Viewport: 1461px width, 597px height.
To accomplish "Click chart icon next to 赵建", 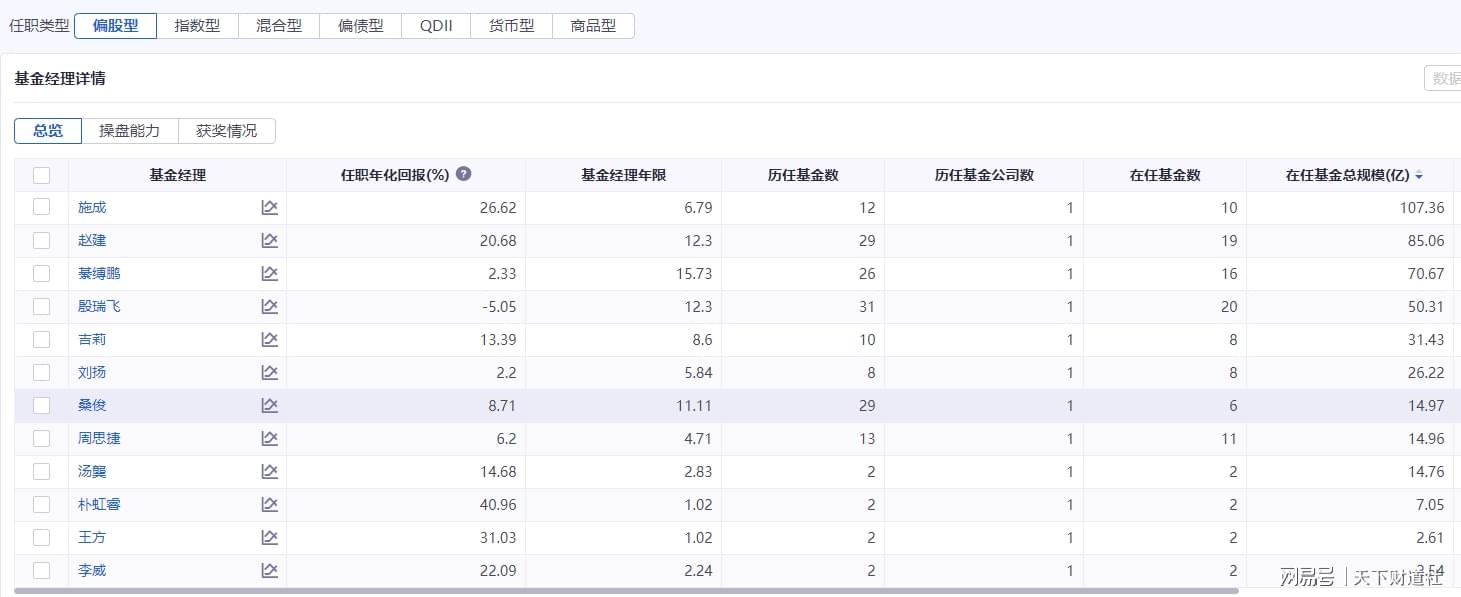I will (x=269, y=240).
